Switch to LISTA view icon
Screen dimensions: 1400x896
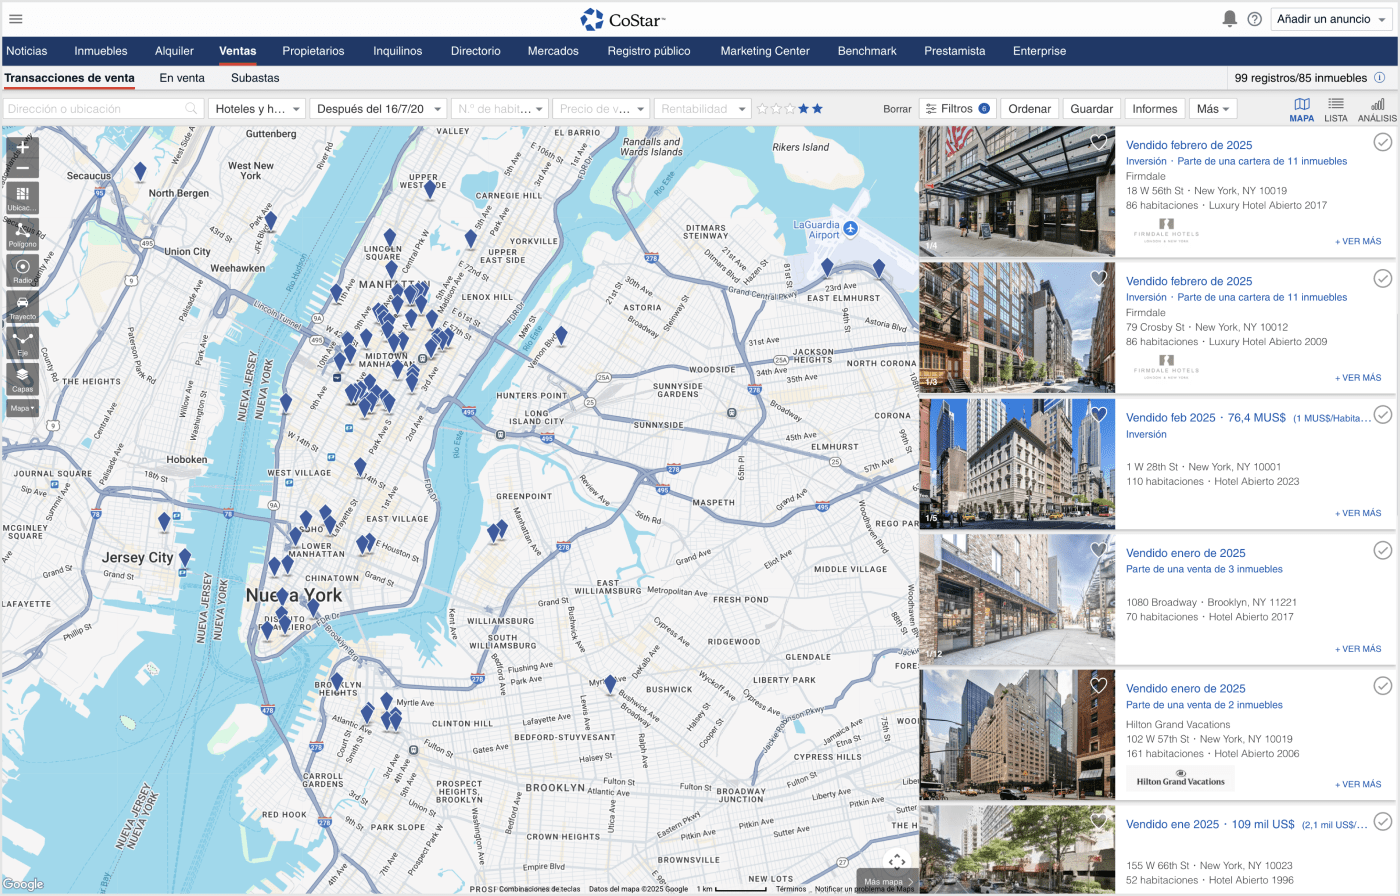[1335, 109]
